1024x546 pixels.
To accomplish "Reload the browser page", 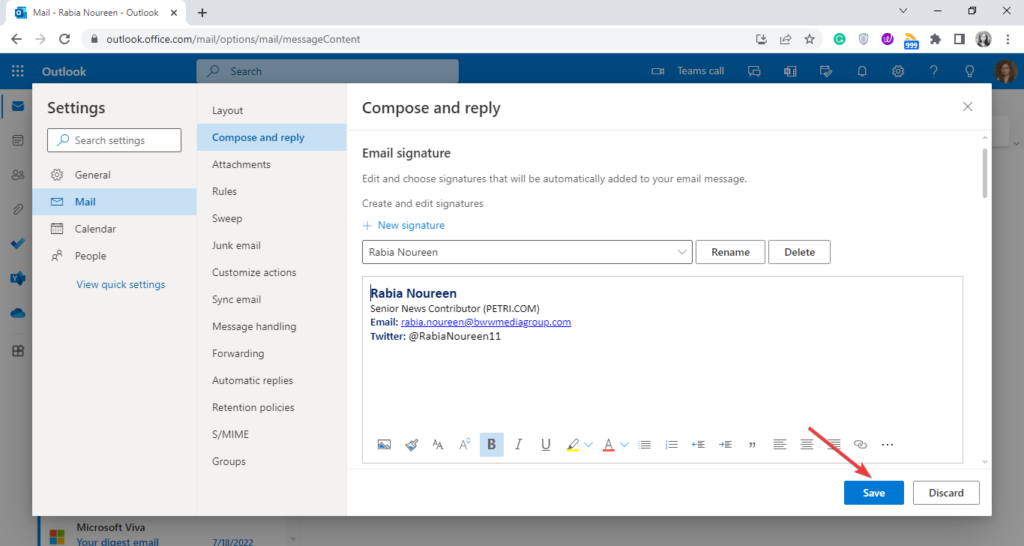I will pos(64,39).
